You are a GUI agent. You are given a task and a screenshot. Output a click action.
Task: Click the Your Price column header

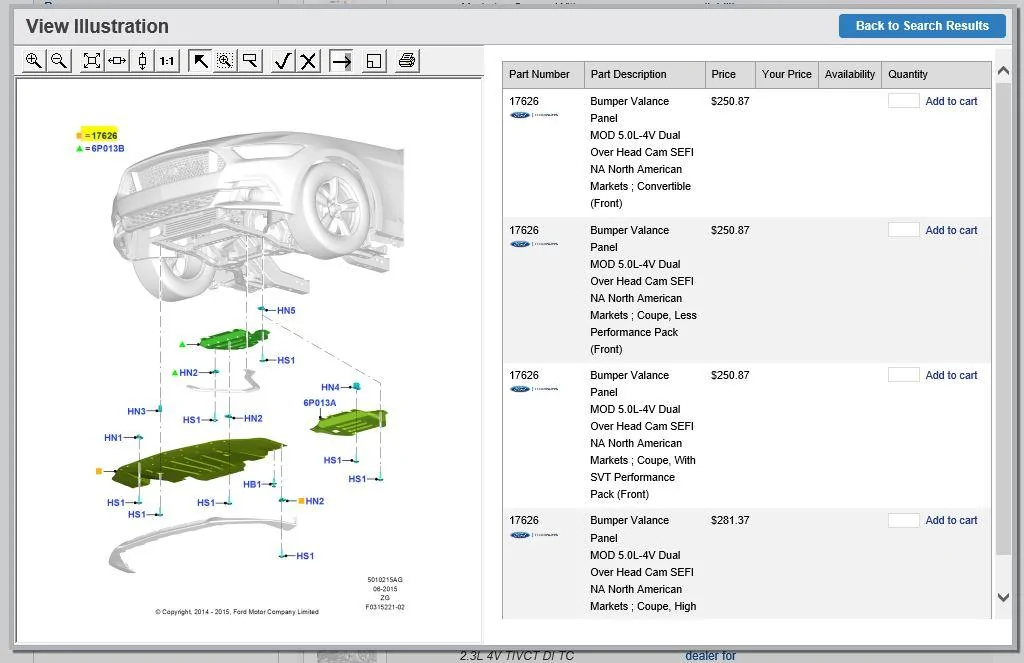coord(786,74)
